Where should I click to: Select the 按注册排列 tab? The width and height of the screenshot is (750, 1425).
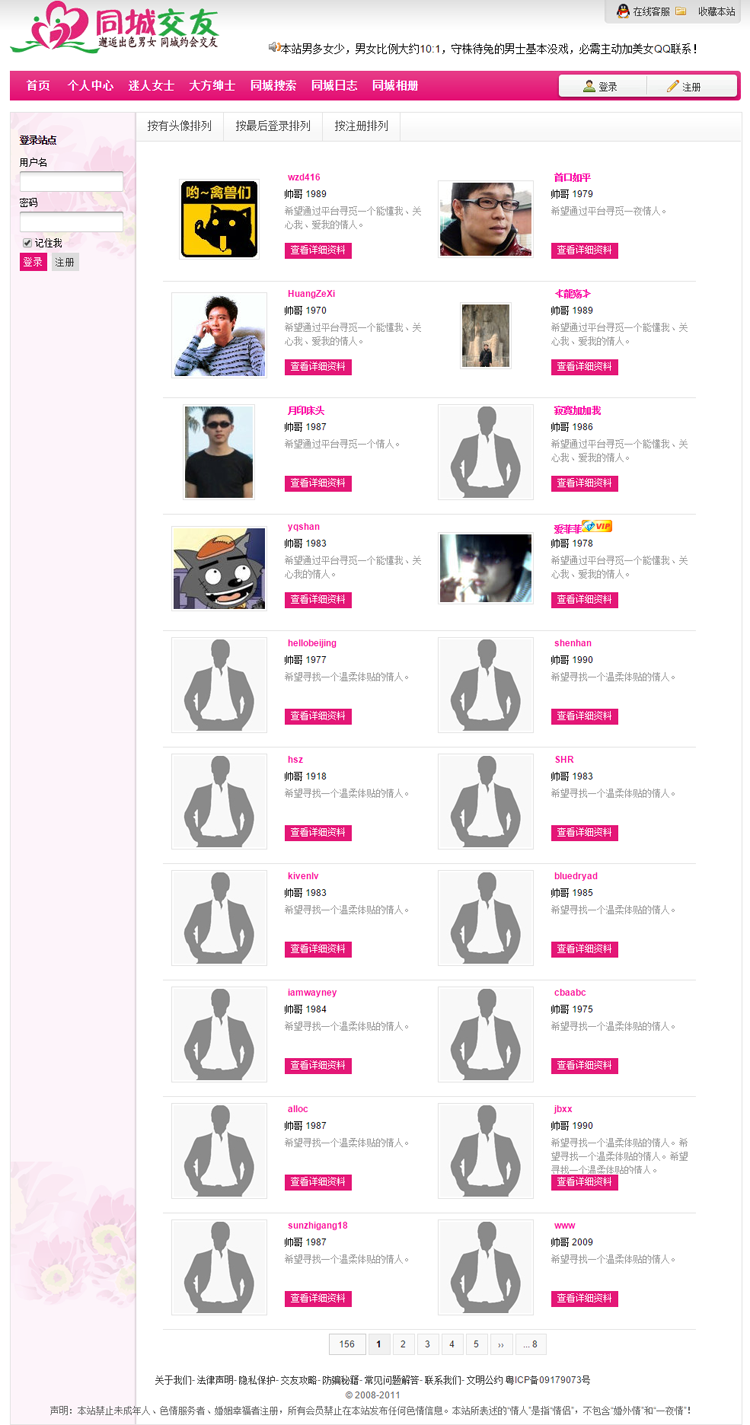tap(362, 126)
